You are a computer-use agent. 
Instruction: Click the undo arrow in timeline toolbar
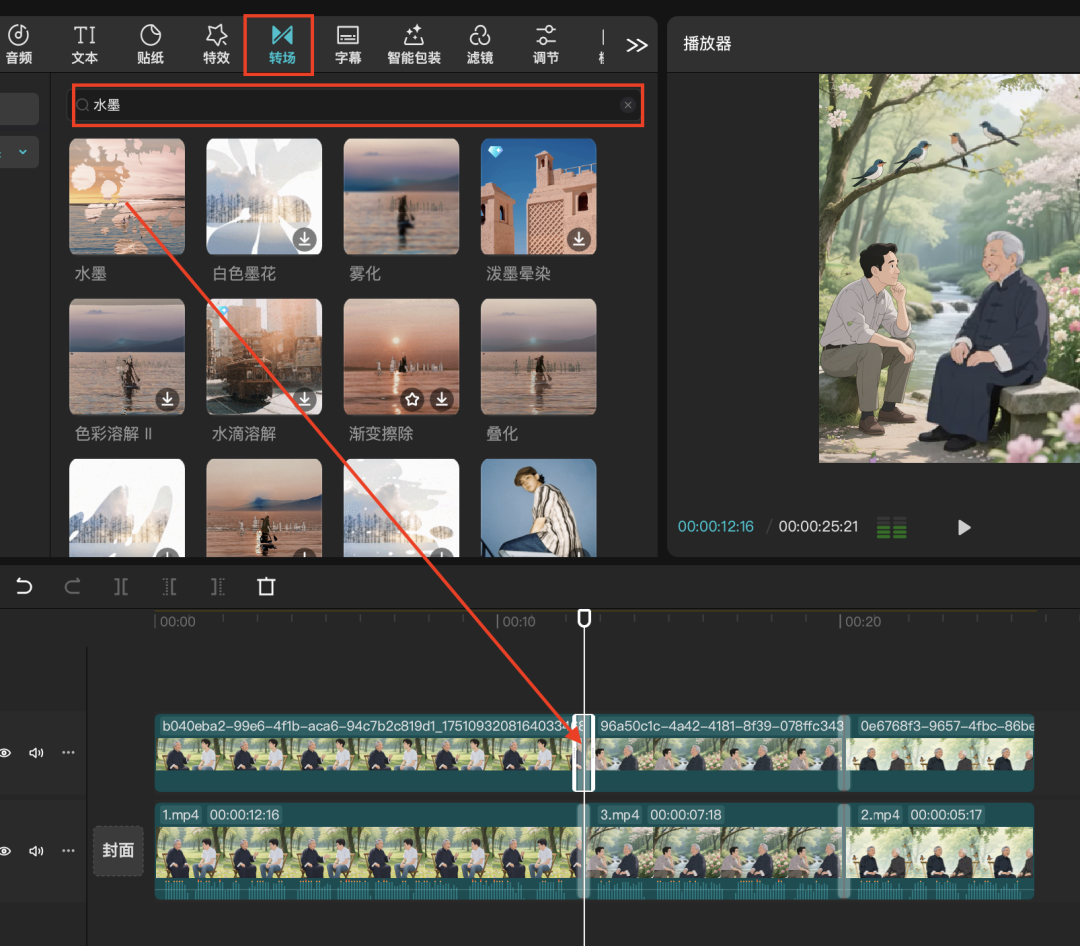click(x=24, y=587)
